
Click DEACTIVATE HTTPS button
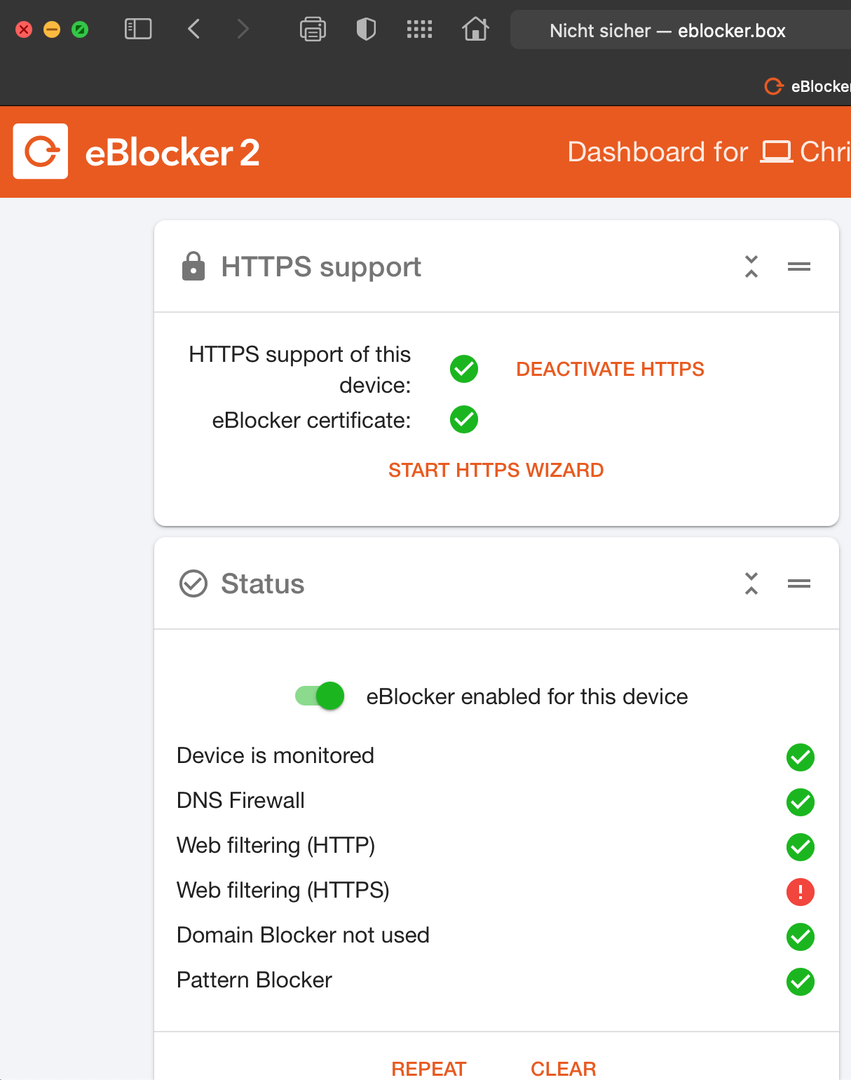coord(610,369)
